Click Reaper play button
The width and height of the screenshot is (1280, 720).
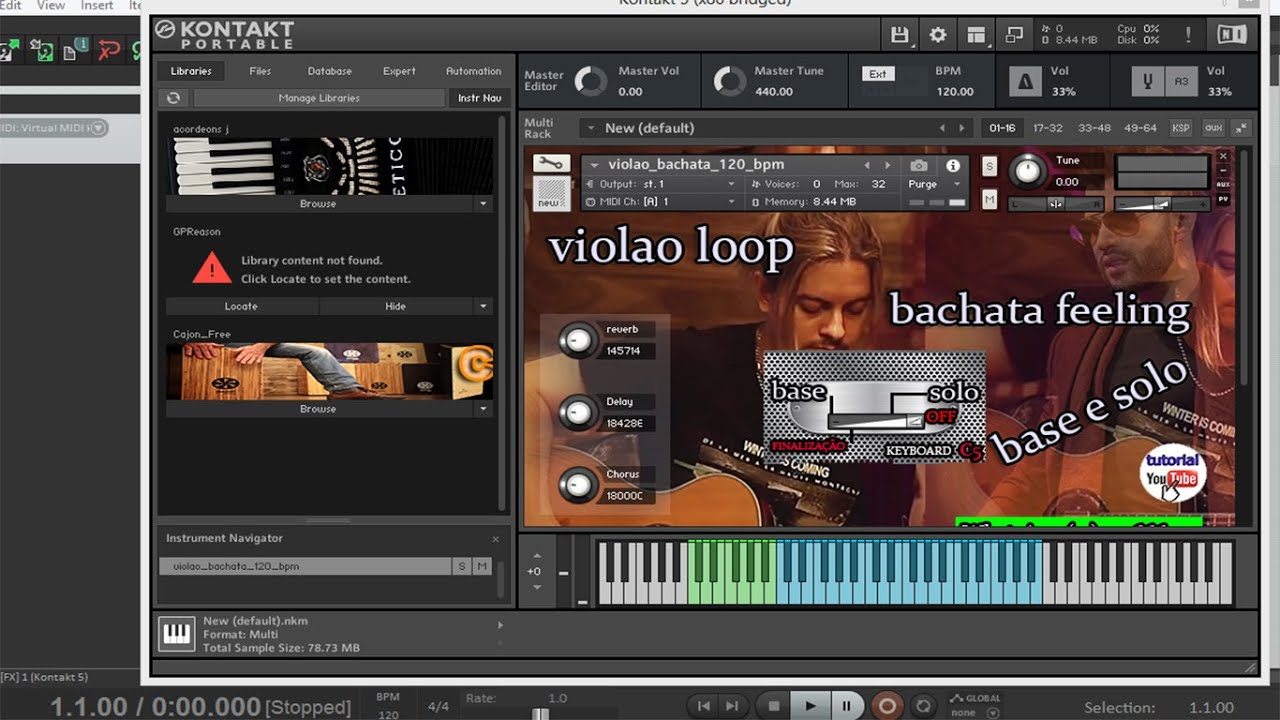(x=810, y=706)
